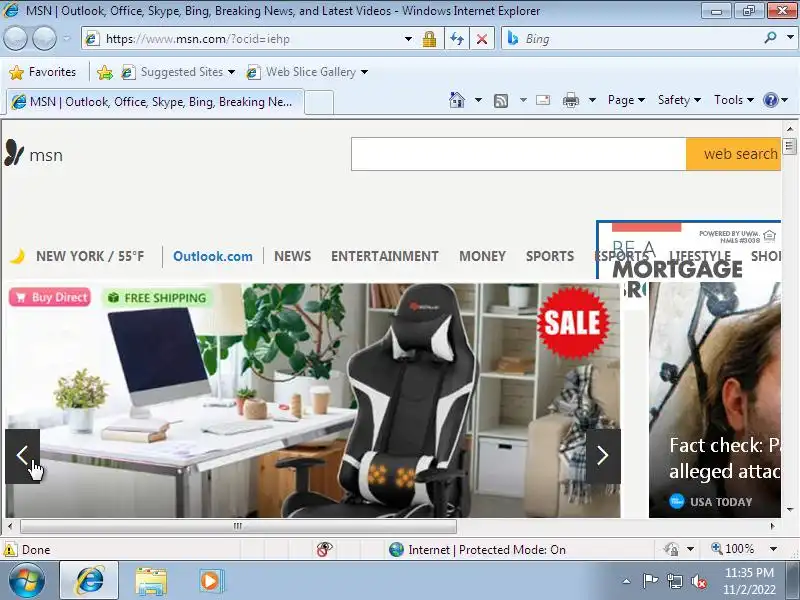Click the web search button
The height and width of the screenshot is (600, 800).
pyautogui.click(x=734, y=154)
